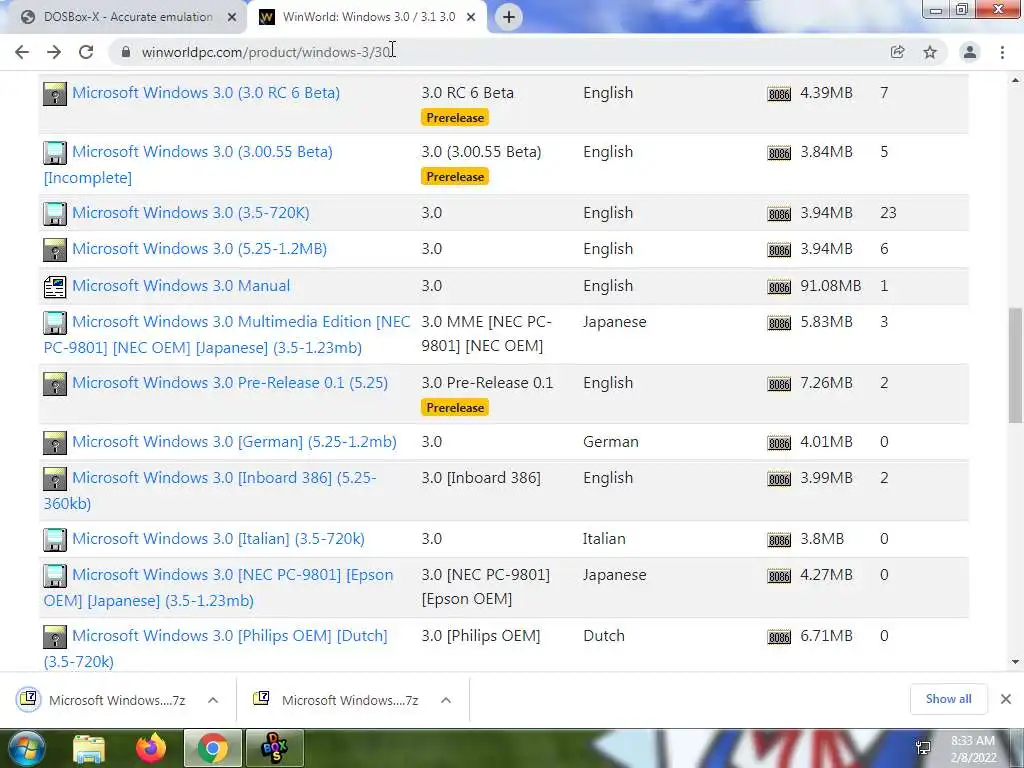Click the floppy icon for Italian release row
Screen dimensions: 1024x768
pos(55,539)
